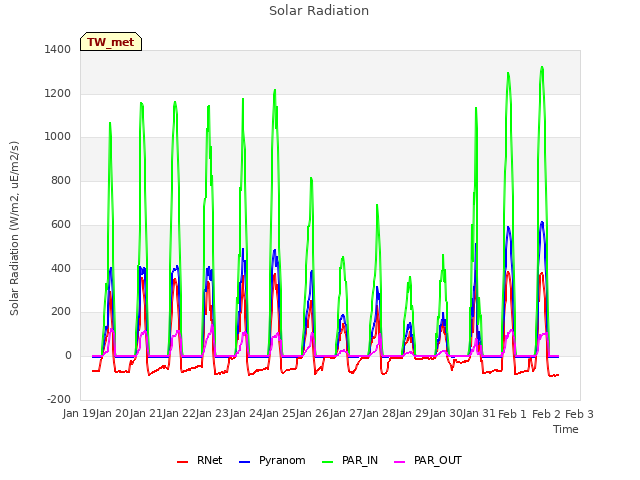Click the Jan 24 x-axis tick label
The width and height of the screenshot is (640, 480).
tap(246, 414)
